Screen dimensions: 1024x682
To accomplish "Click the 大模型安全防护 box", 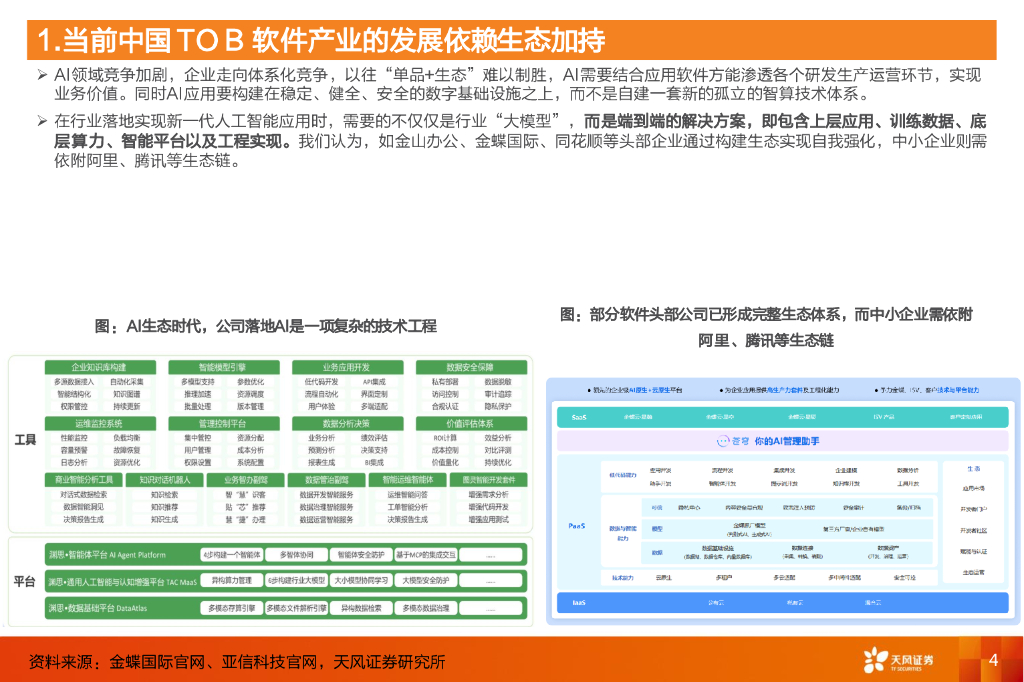I will tap(426, 581).
